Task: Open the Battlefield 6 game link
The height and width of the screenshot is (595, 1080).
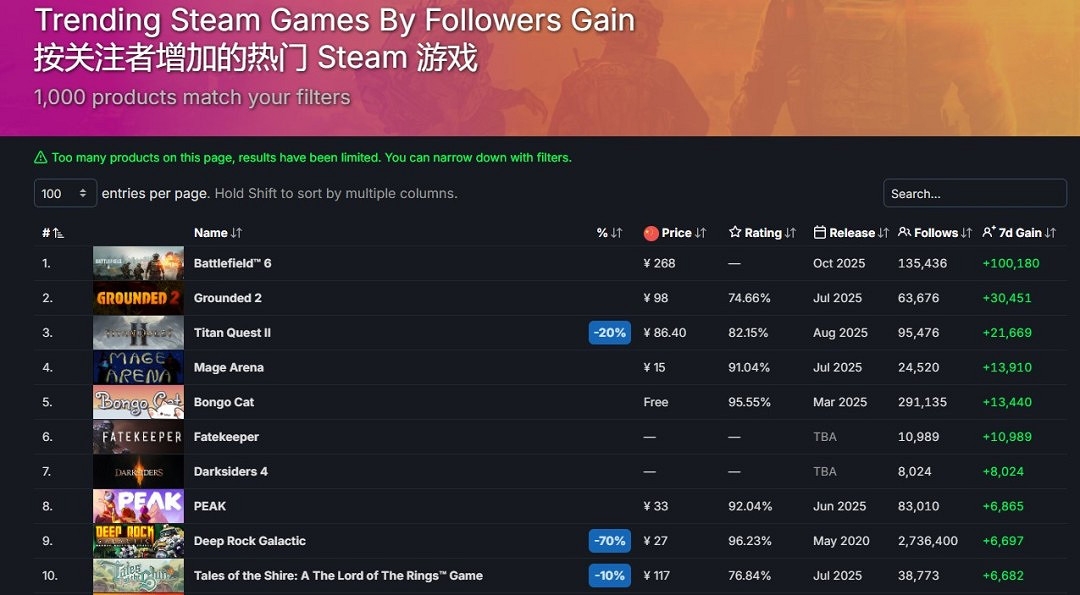Action: [233, 263]
